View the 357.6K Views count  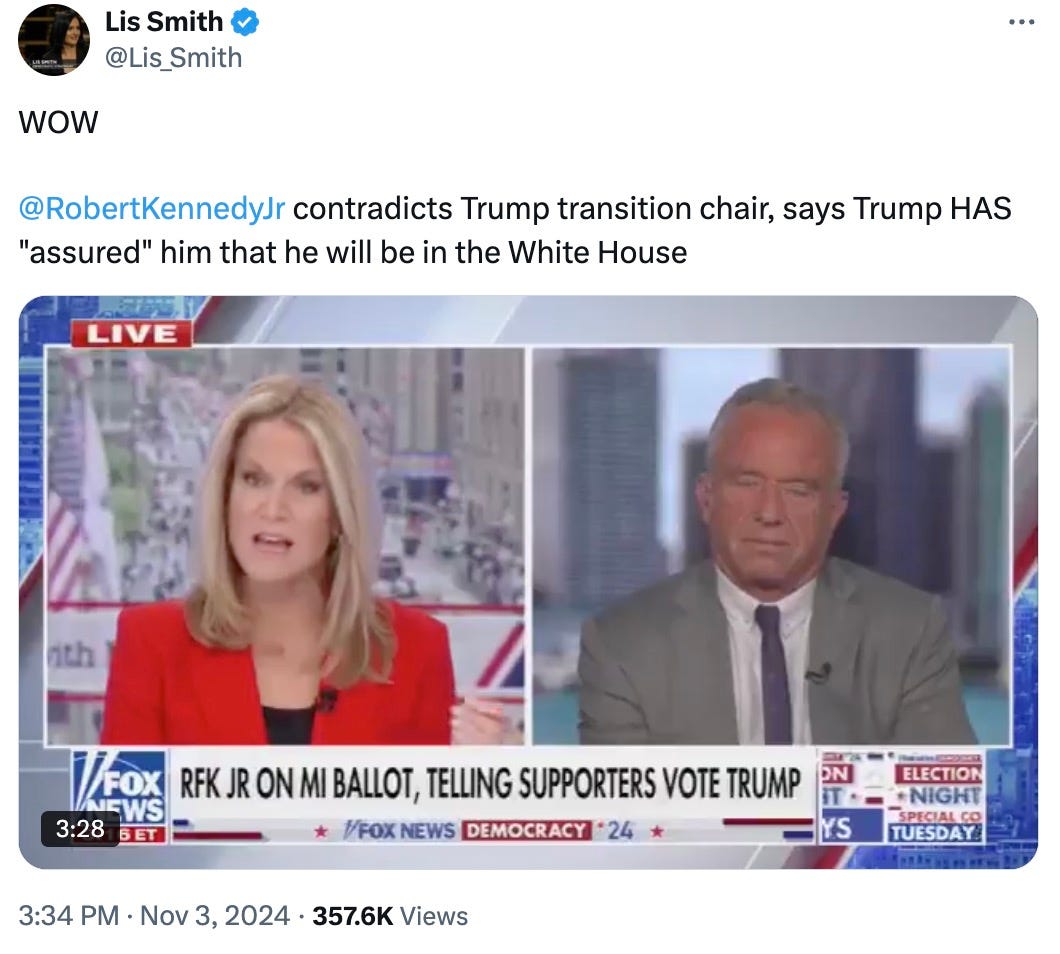click(390, 915)
